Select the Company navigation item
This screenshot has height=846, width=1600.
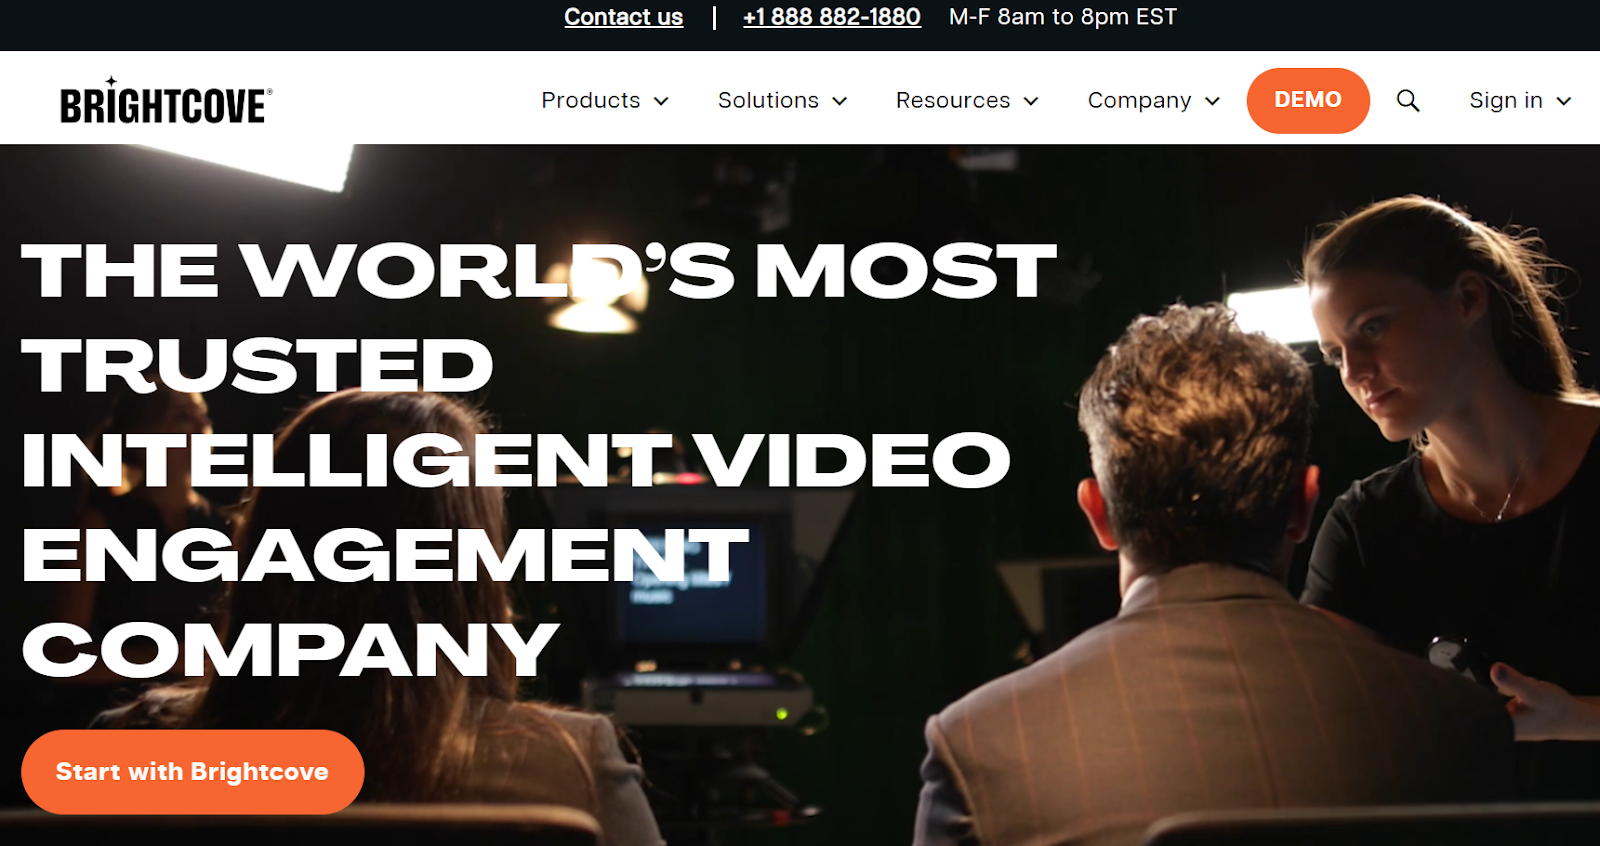click(x=1139, y=101)
